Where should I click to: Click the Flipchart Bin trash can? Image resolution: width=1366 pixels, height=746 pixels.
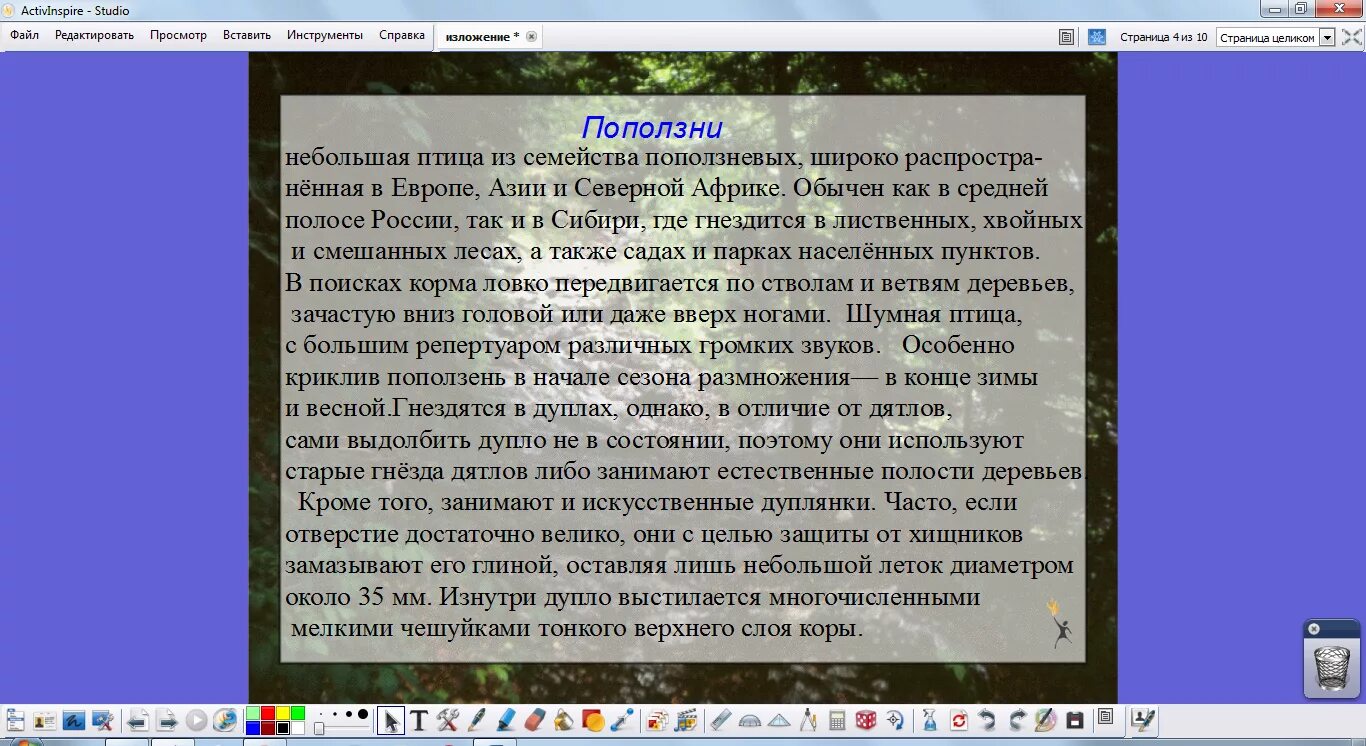tap(1332, 667)
